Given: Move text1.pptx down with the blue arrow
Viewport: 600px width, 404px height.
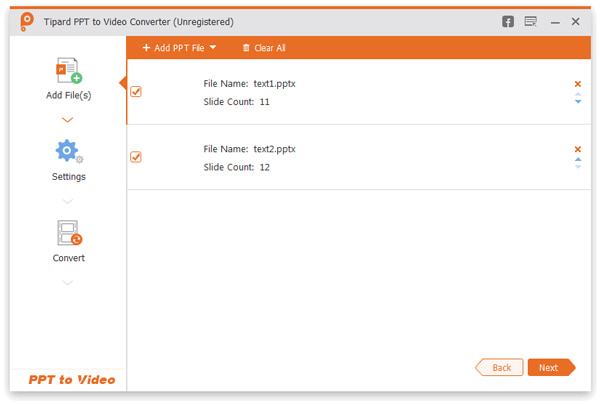Looking at the screenshot, I should point(578,101).
